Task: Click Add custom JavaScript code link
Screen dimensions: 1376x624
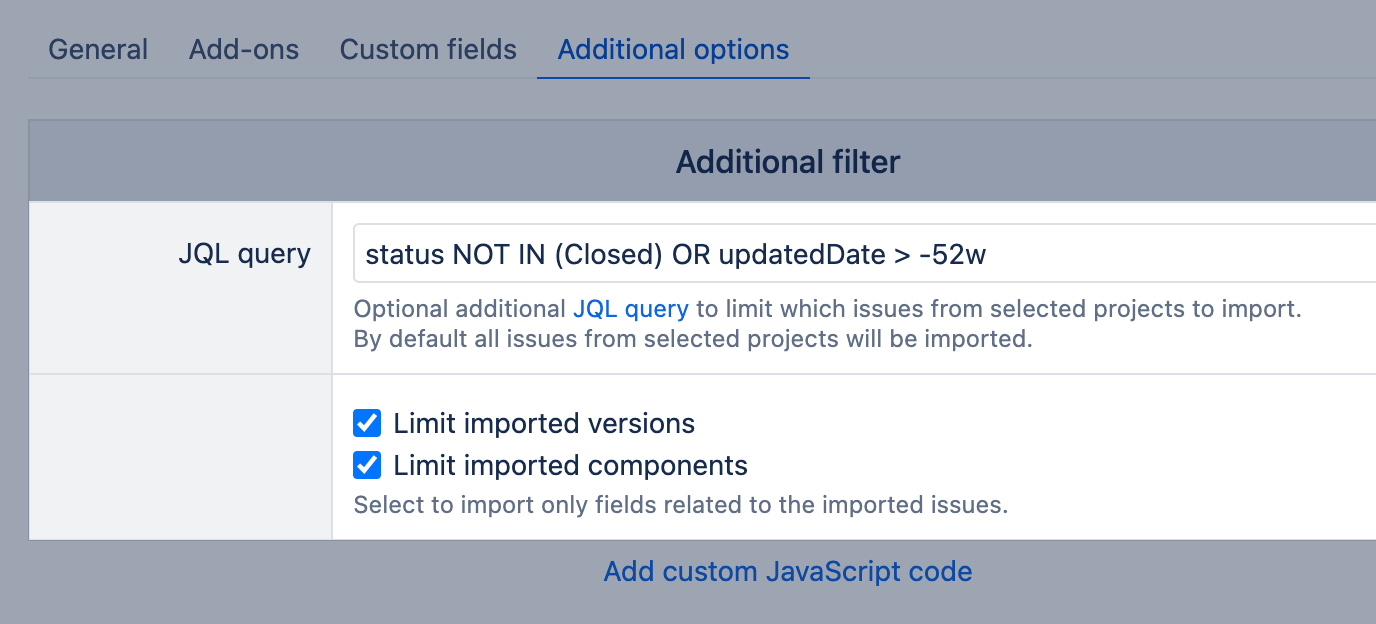Action: pyautogui.click(x=788, y=572)
